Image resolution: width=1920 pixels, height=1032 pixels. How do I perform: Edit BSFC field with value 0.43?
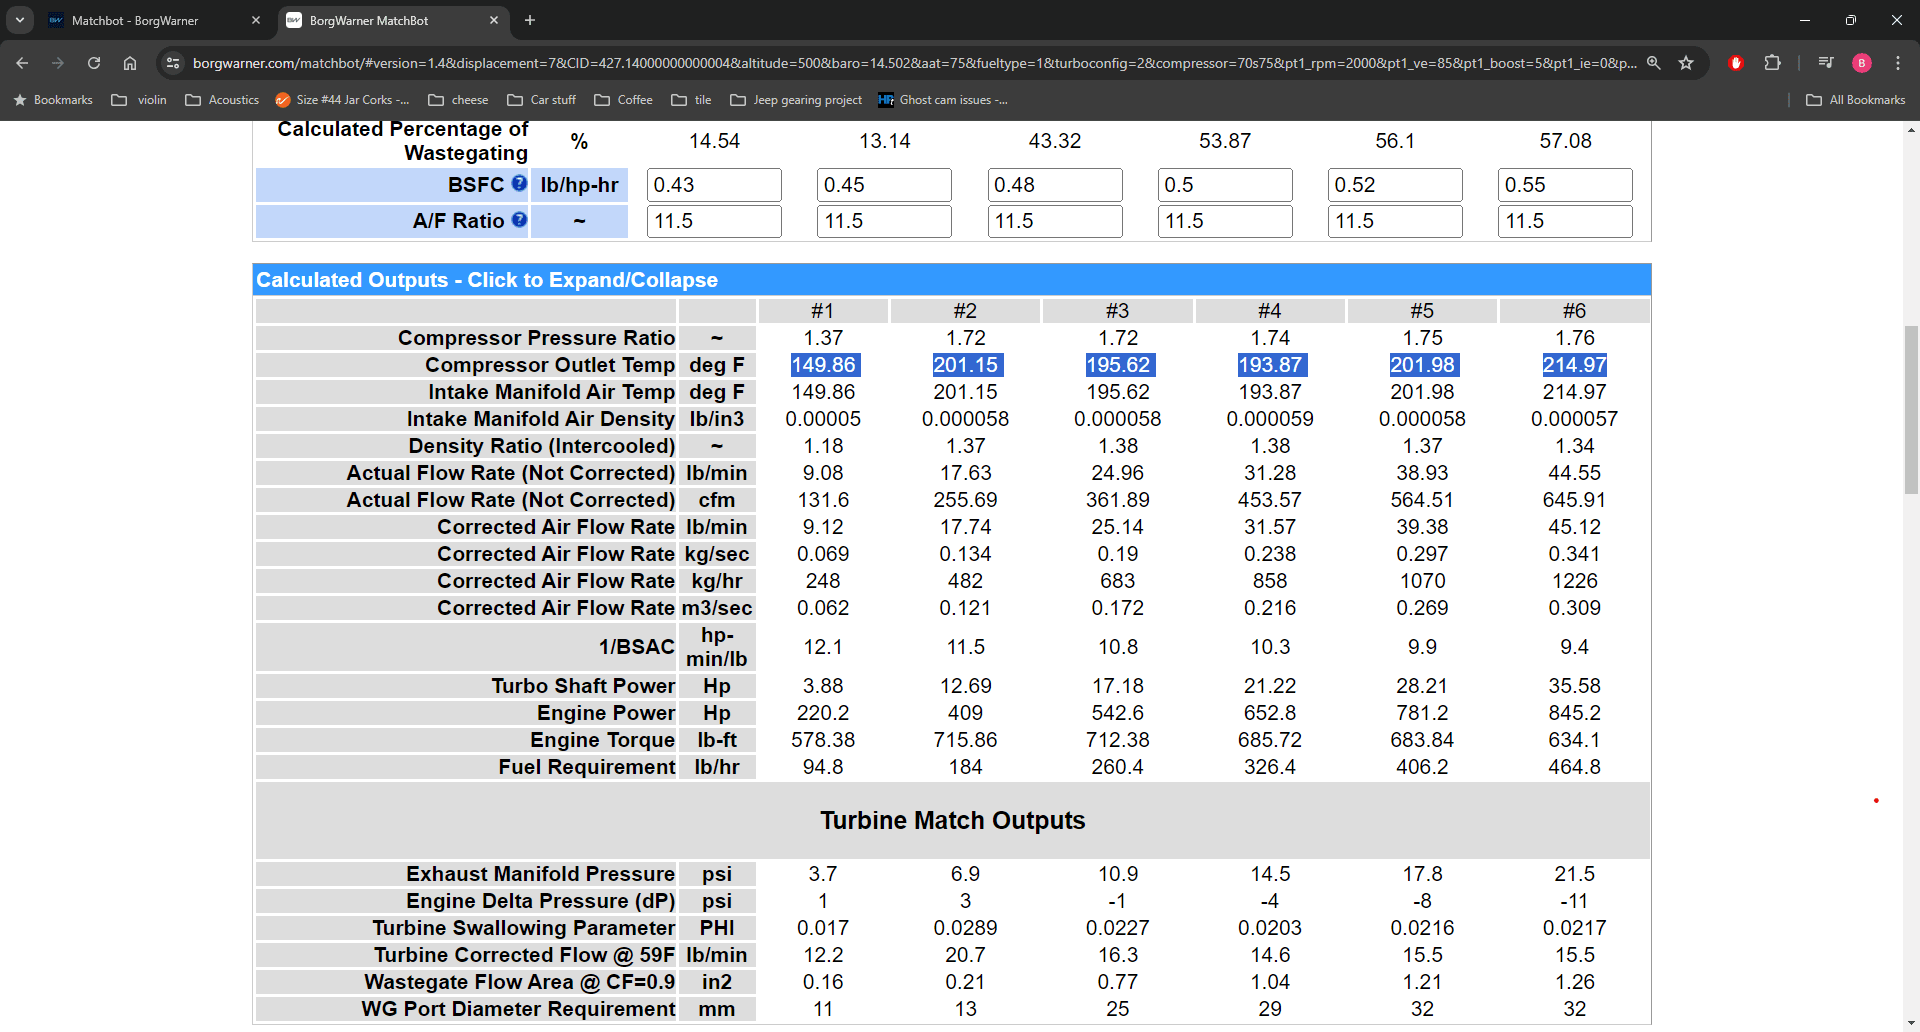tap(714, 185)
